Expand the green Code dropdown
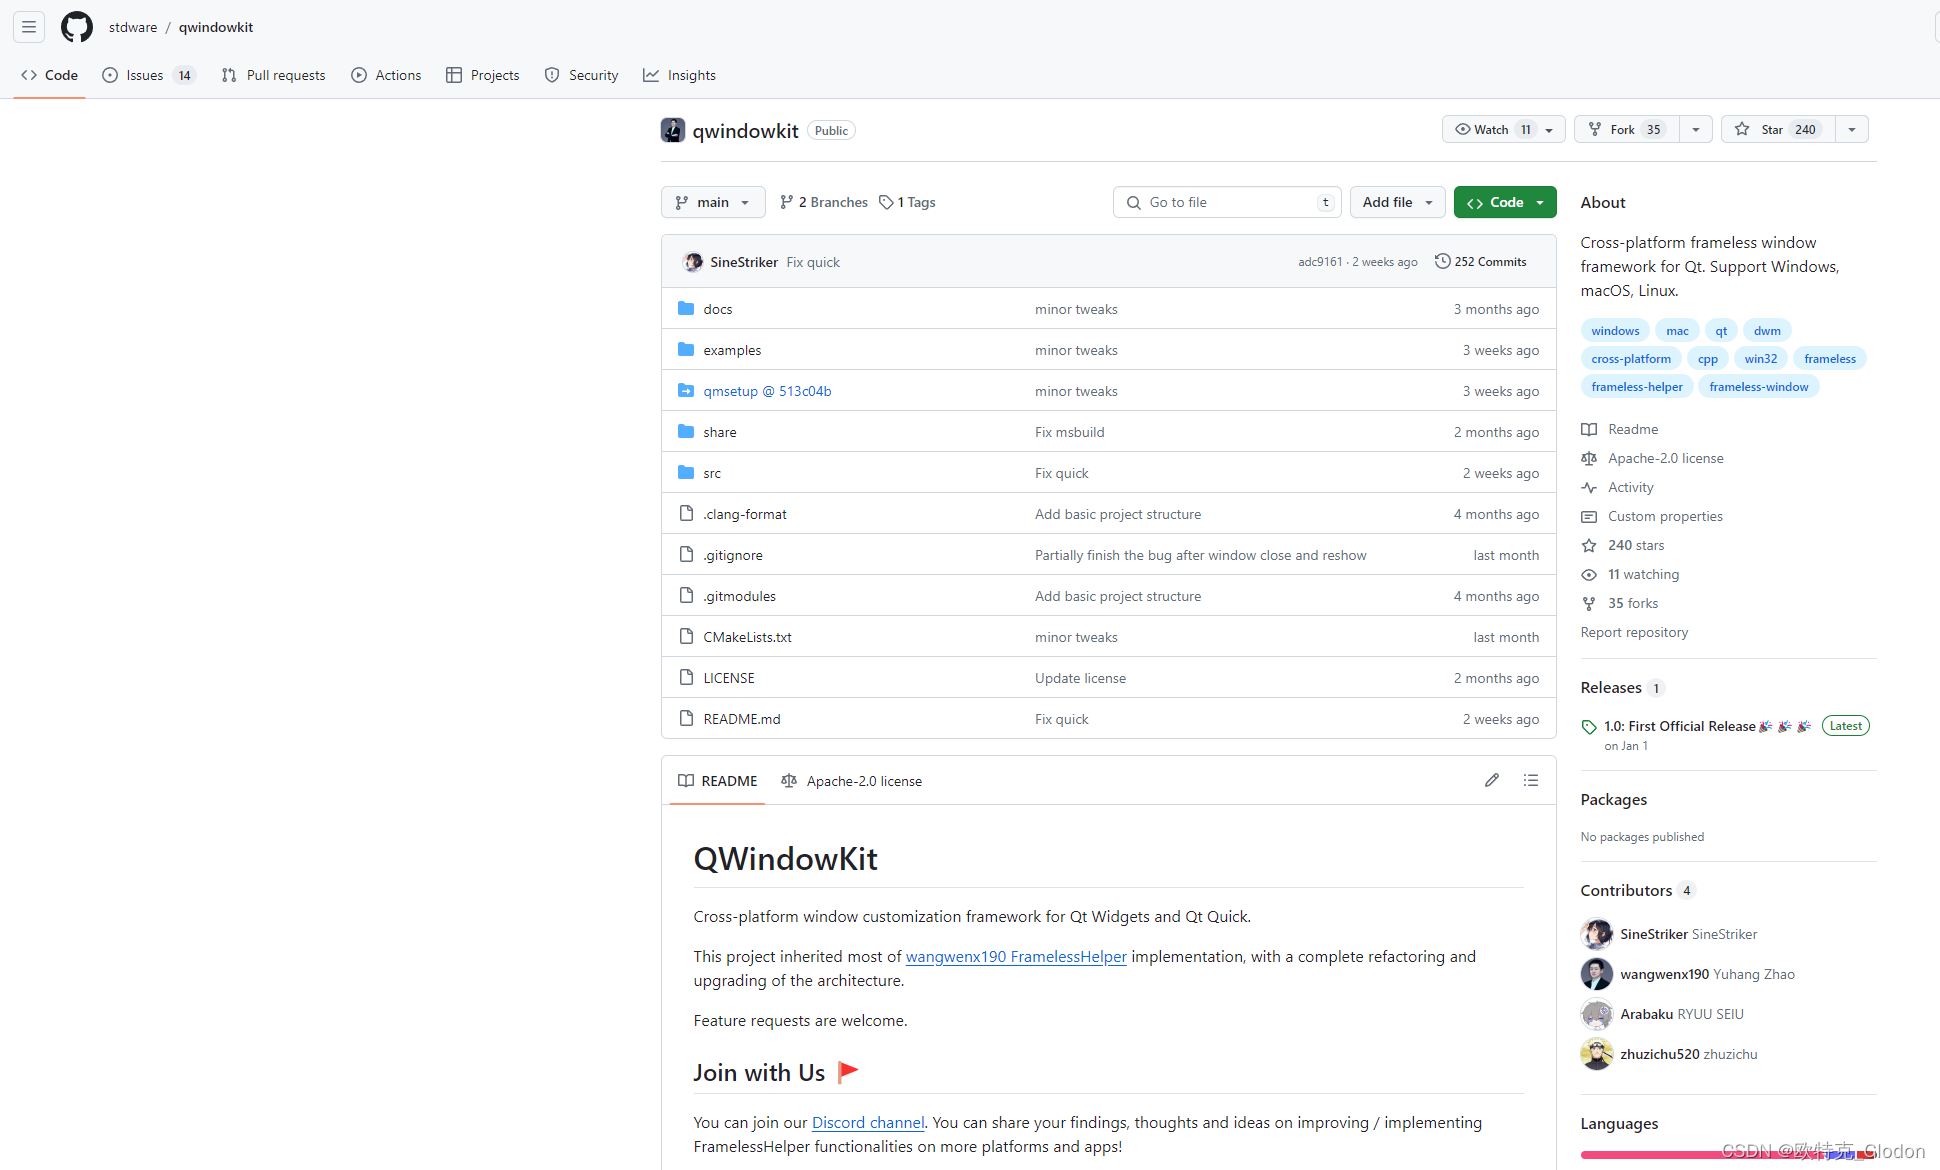 (x=1504, y=202)
